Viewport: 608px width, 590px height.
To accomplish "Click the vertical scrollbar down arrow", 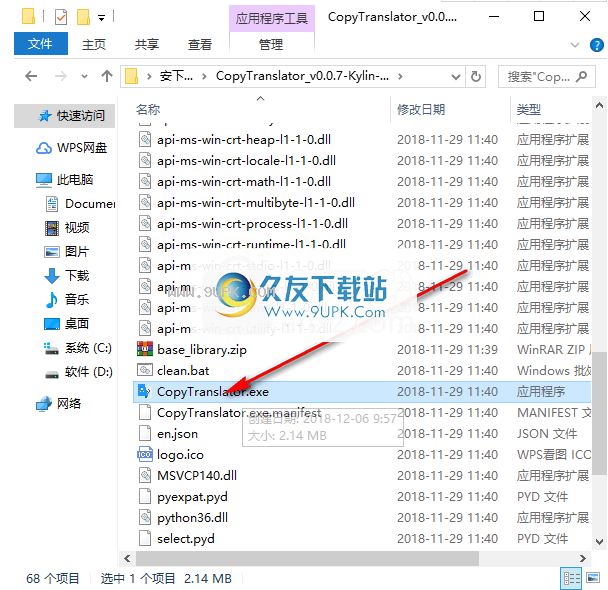I will tap(599, 542).
